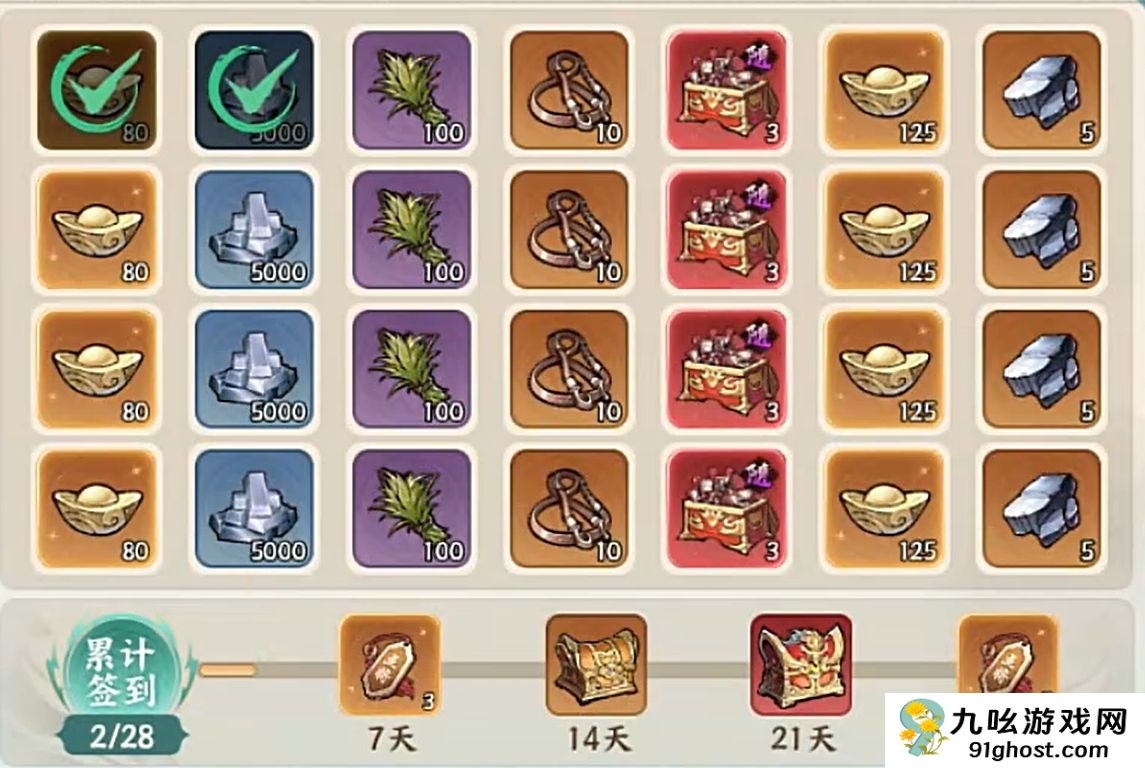
Task: Select iron ore 5 reward in top row
Action: [x=1042, y=91]
